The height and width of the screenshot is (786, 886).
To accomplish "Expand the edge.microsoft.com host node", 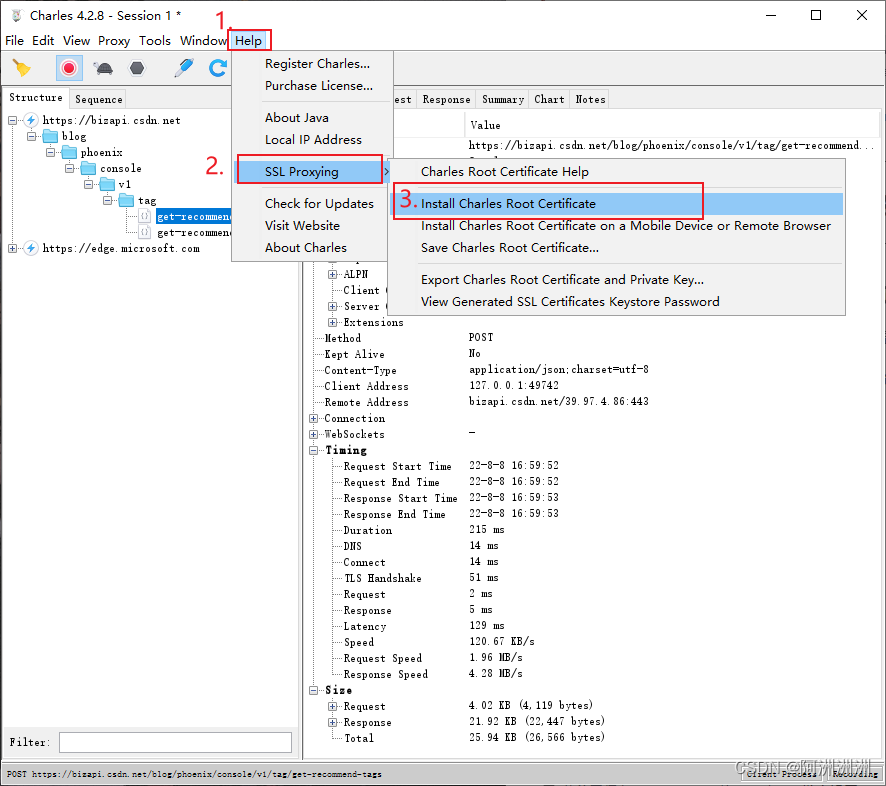I will tap(12, 249).
